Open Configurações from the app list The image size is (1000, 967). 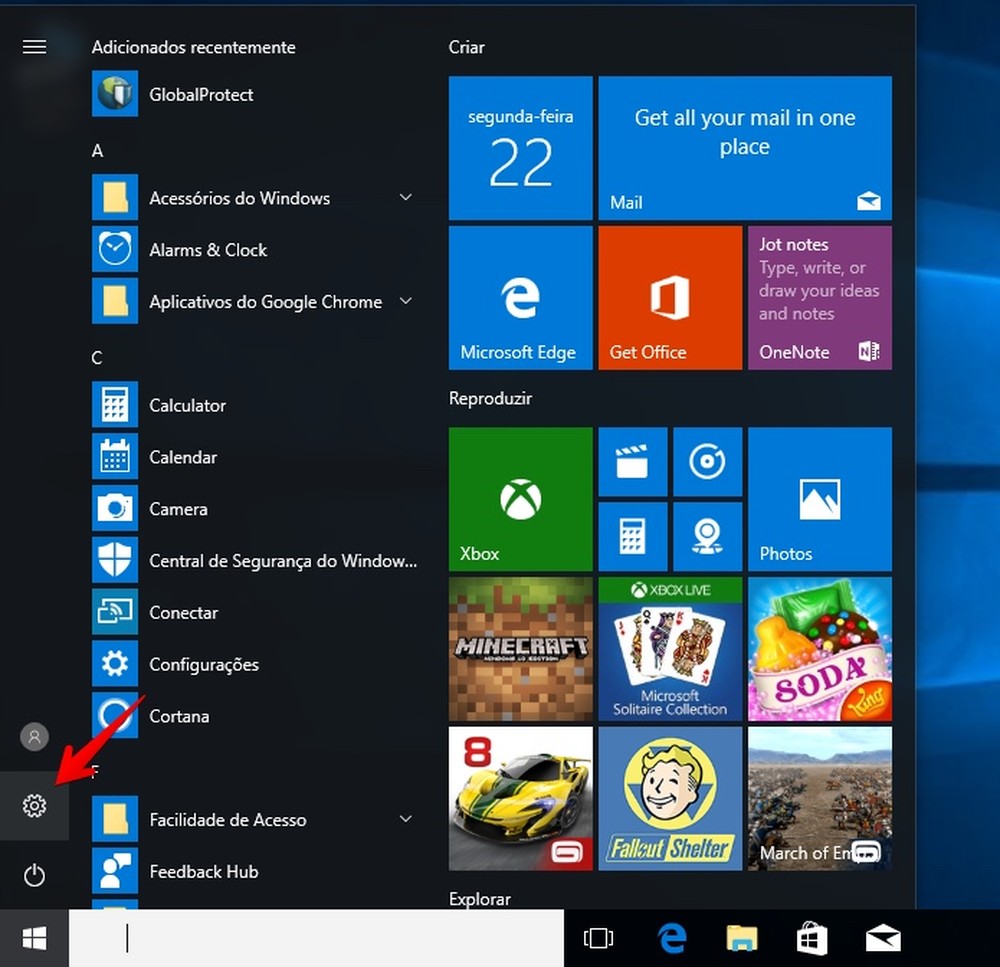[x=204, y=664]
